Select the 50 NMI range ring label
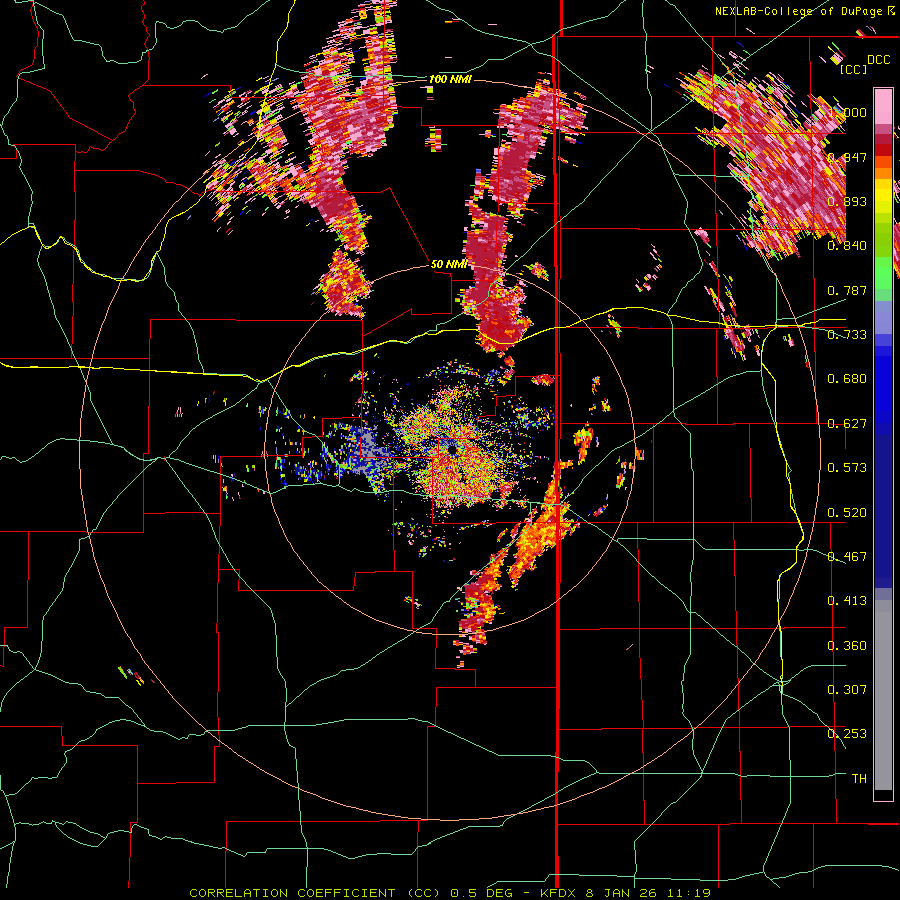This screenshot has height=900, width=900. click(449, 264)
